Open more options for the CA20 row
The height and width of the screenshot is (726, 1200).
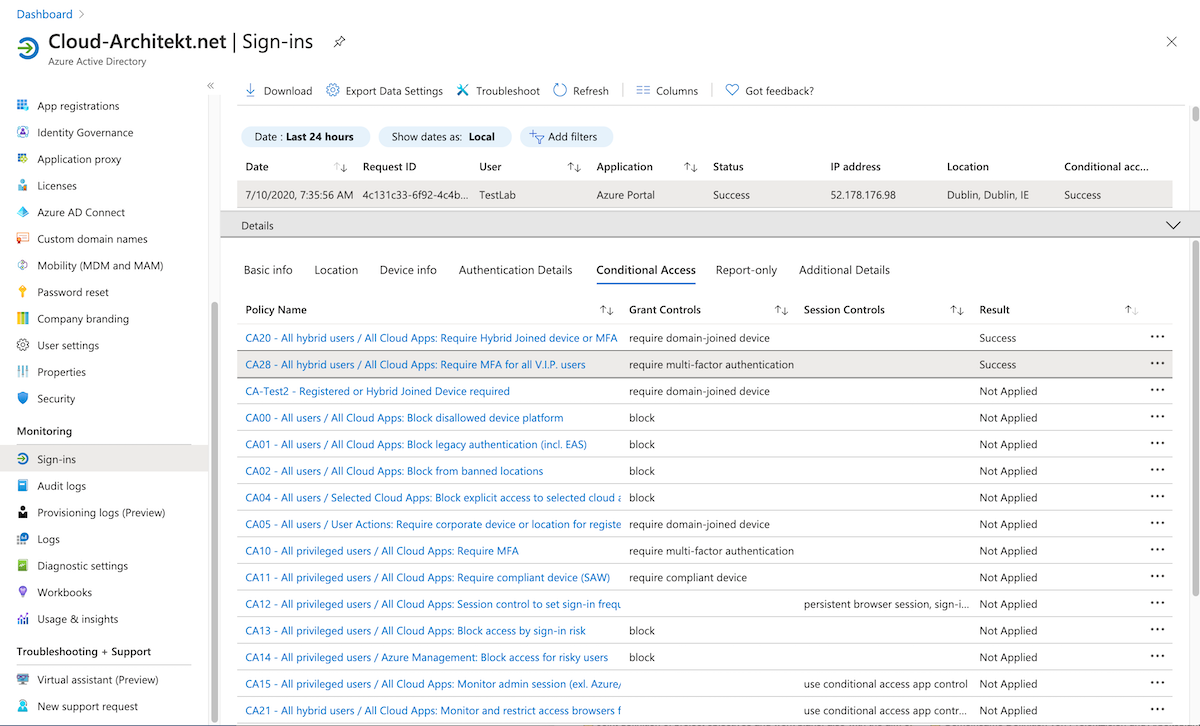click(x=1158, y=337)
